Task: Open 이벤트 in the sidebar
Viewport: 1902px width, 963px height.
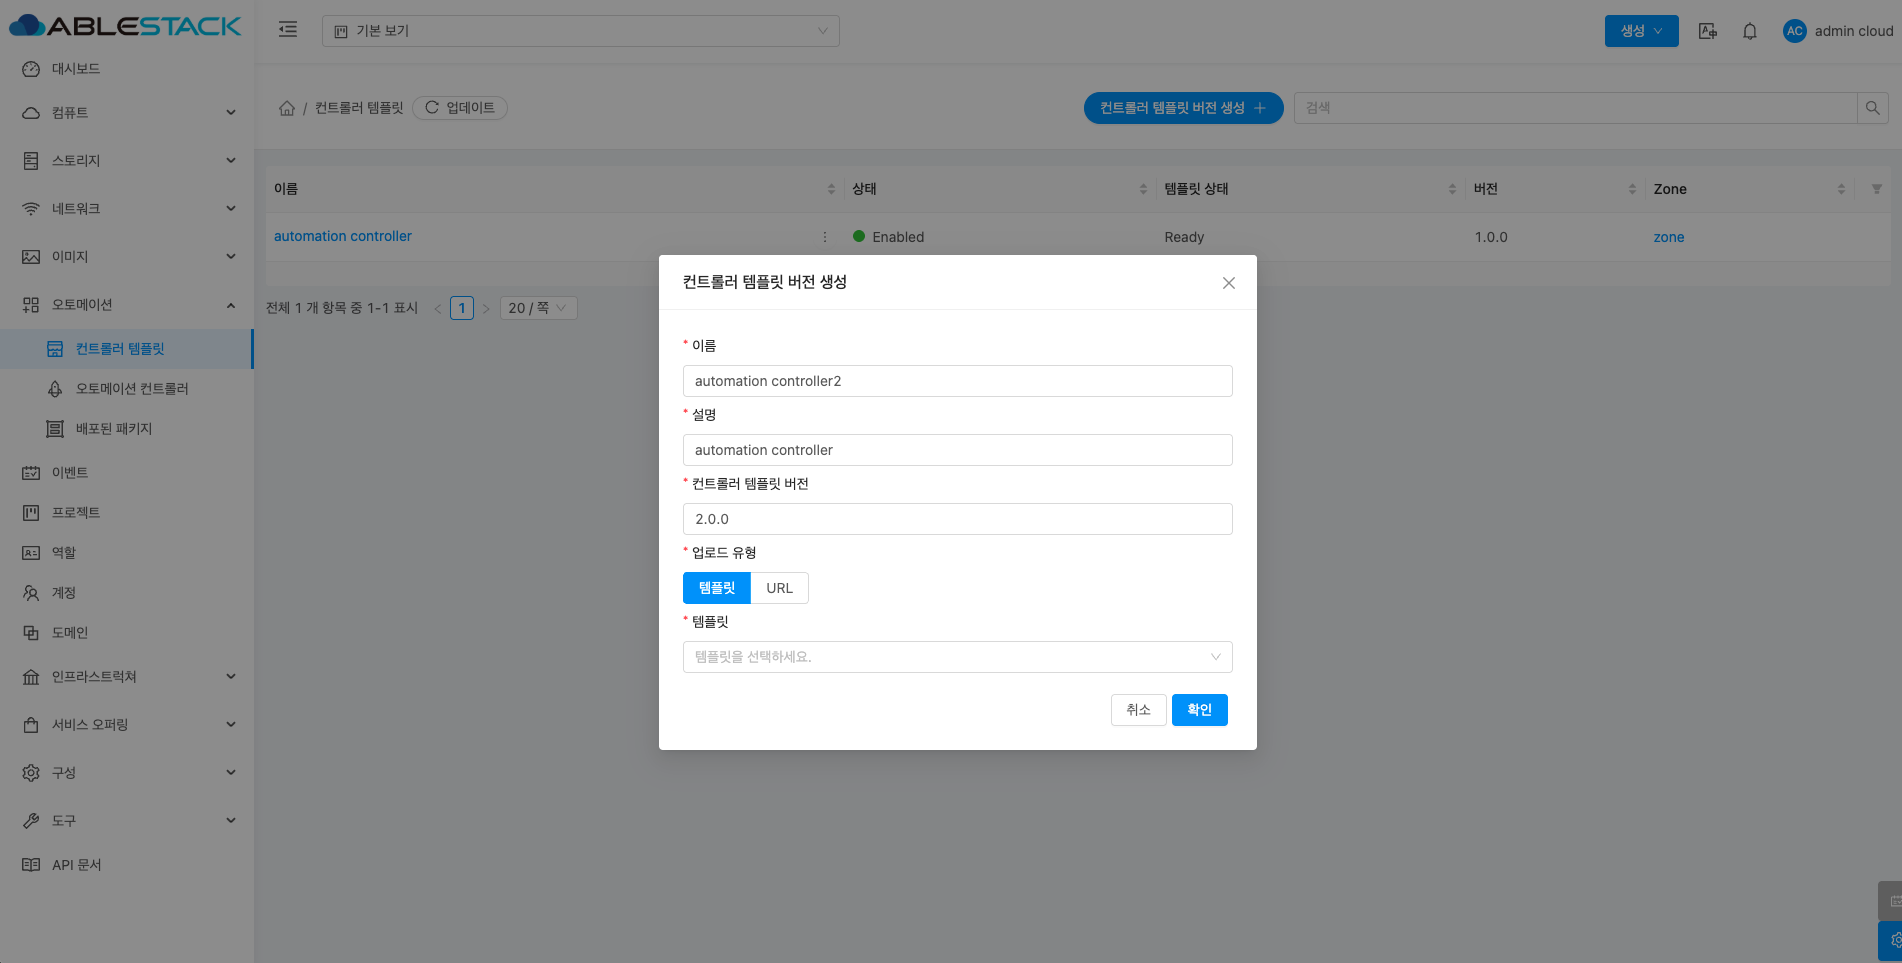Action: tap(127, 473)
